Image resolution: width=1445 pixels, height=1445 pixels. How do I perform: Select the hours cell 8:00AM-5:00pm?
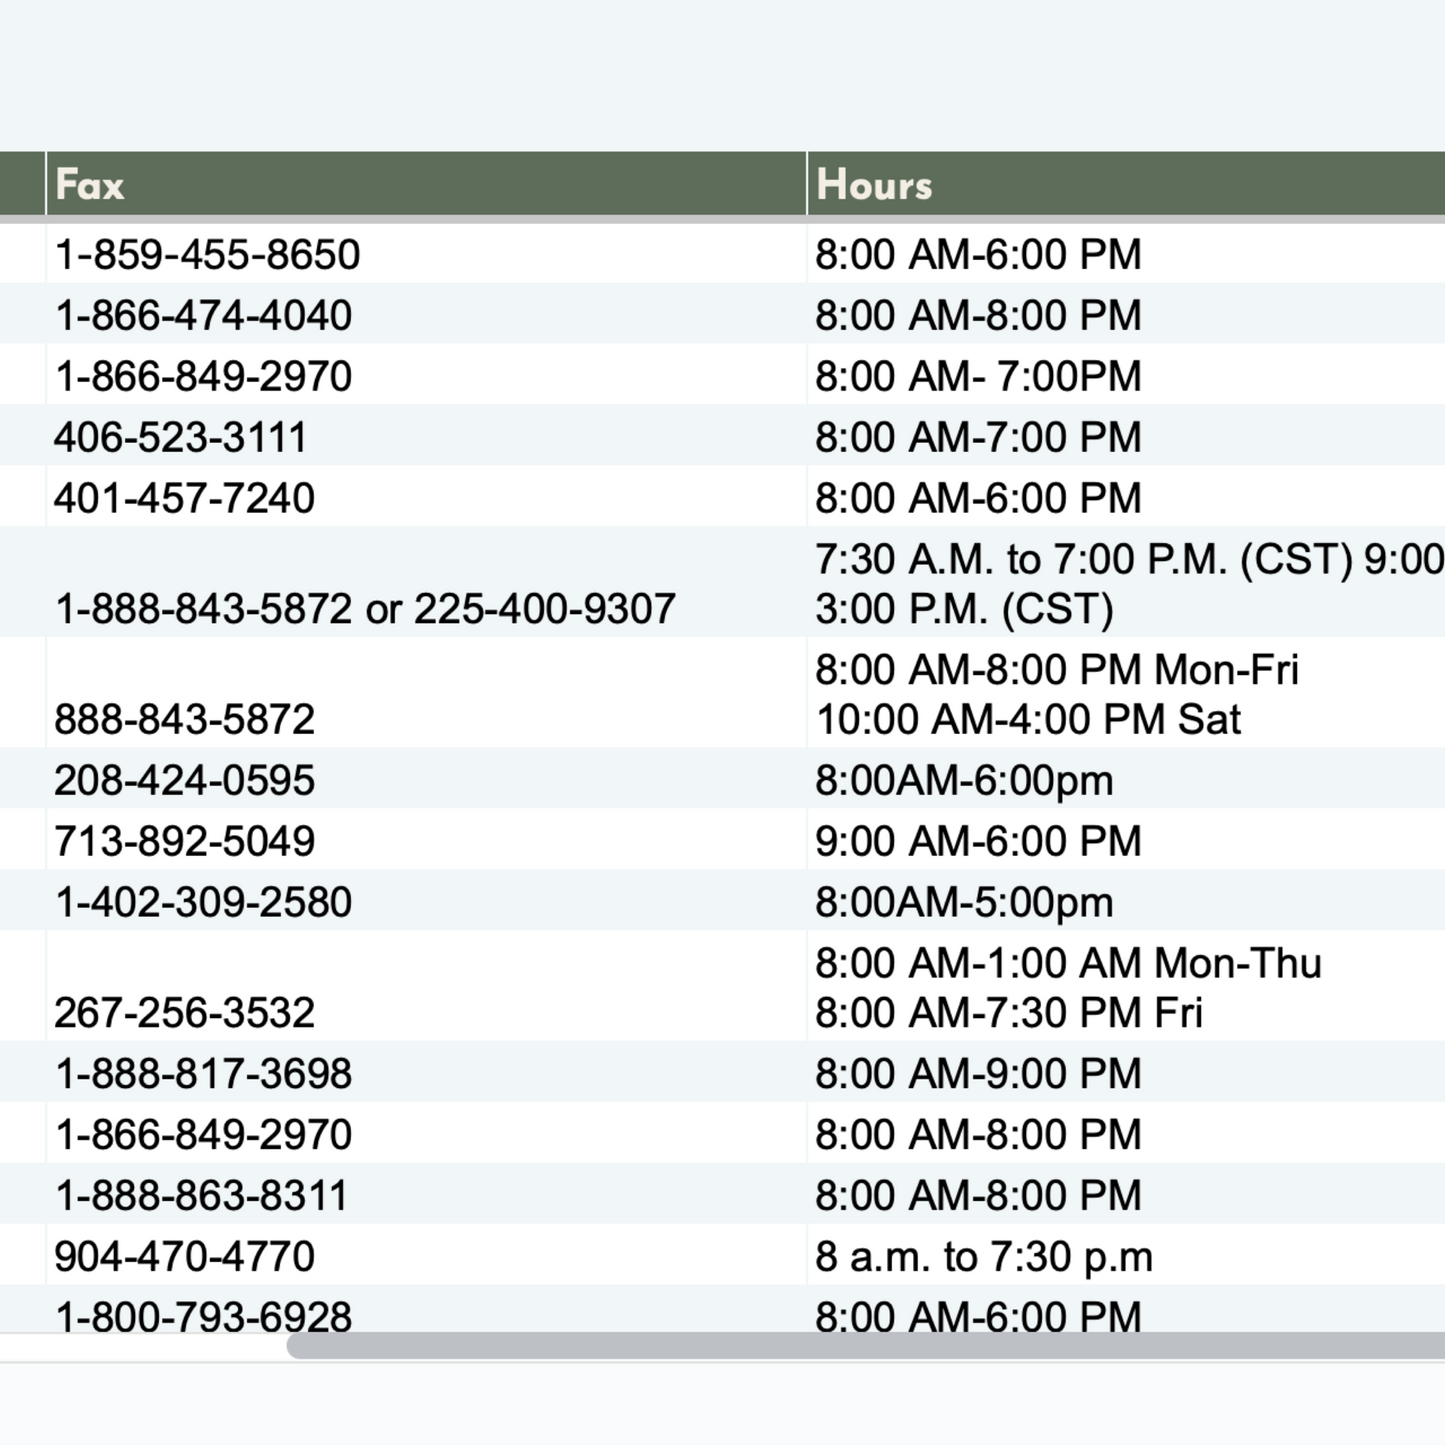[x=963, y=903]
